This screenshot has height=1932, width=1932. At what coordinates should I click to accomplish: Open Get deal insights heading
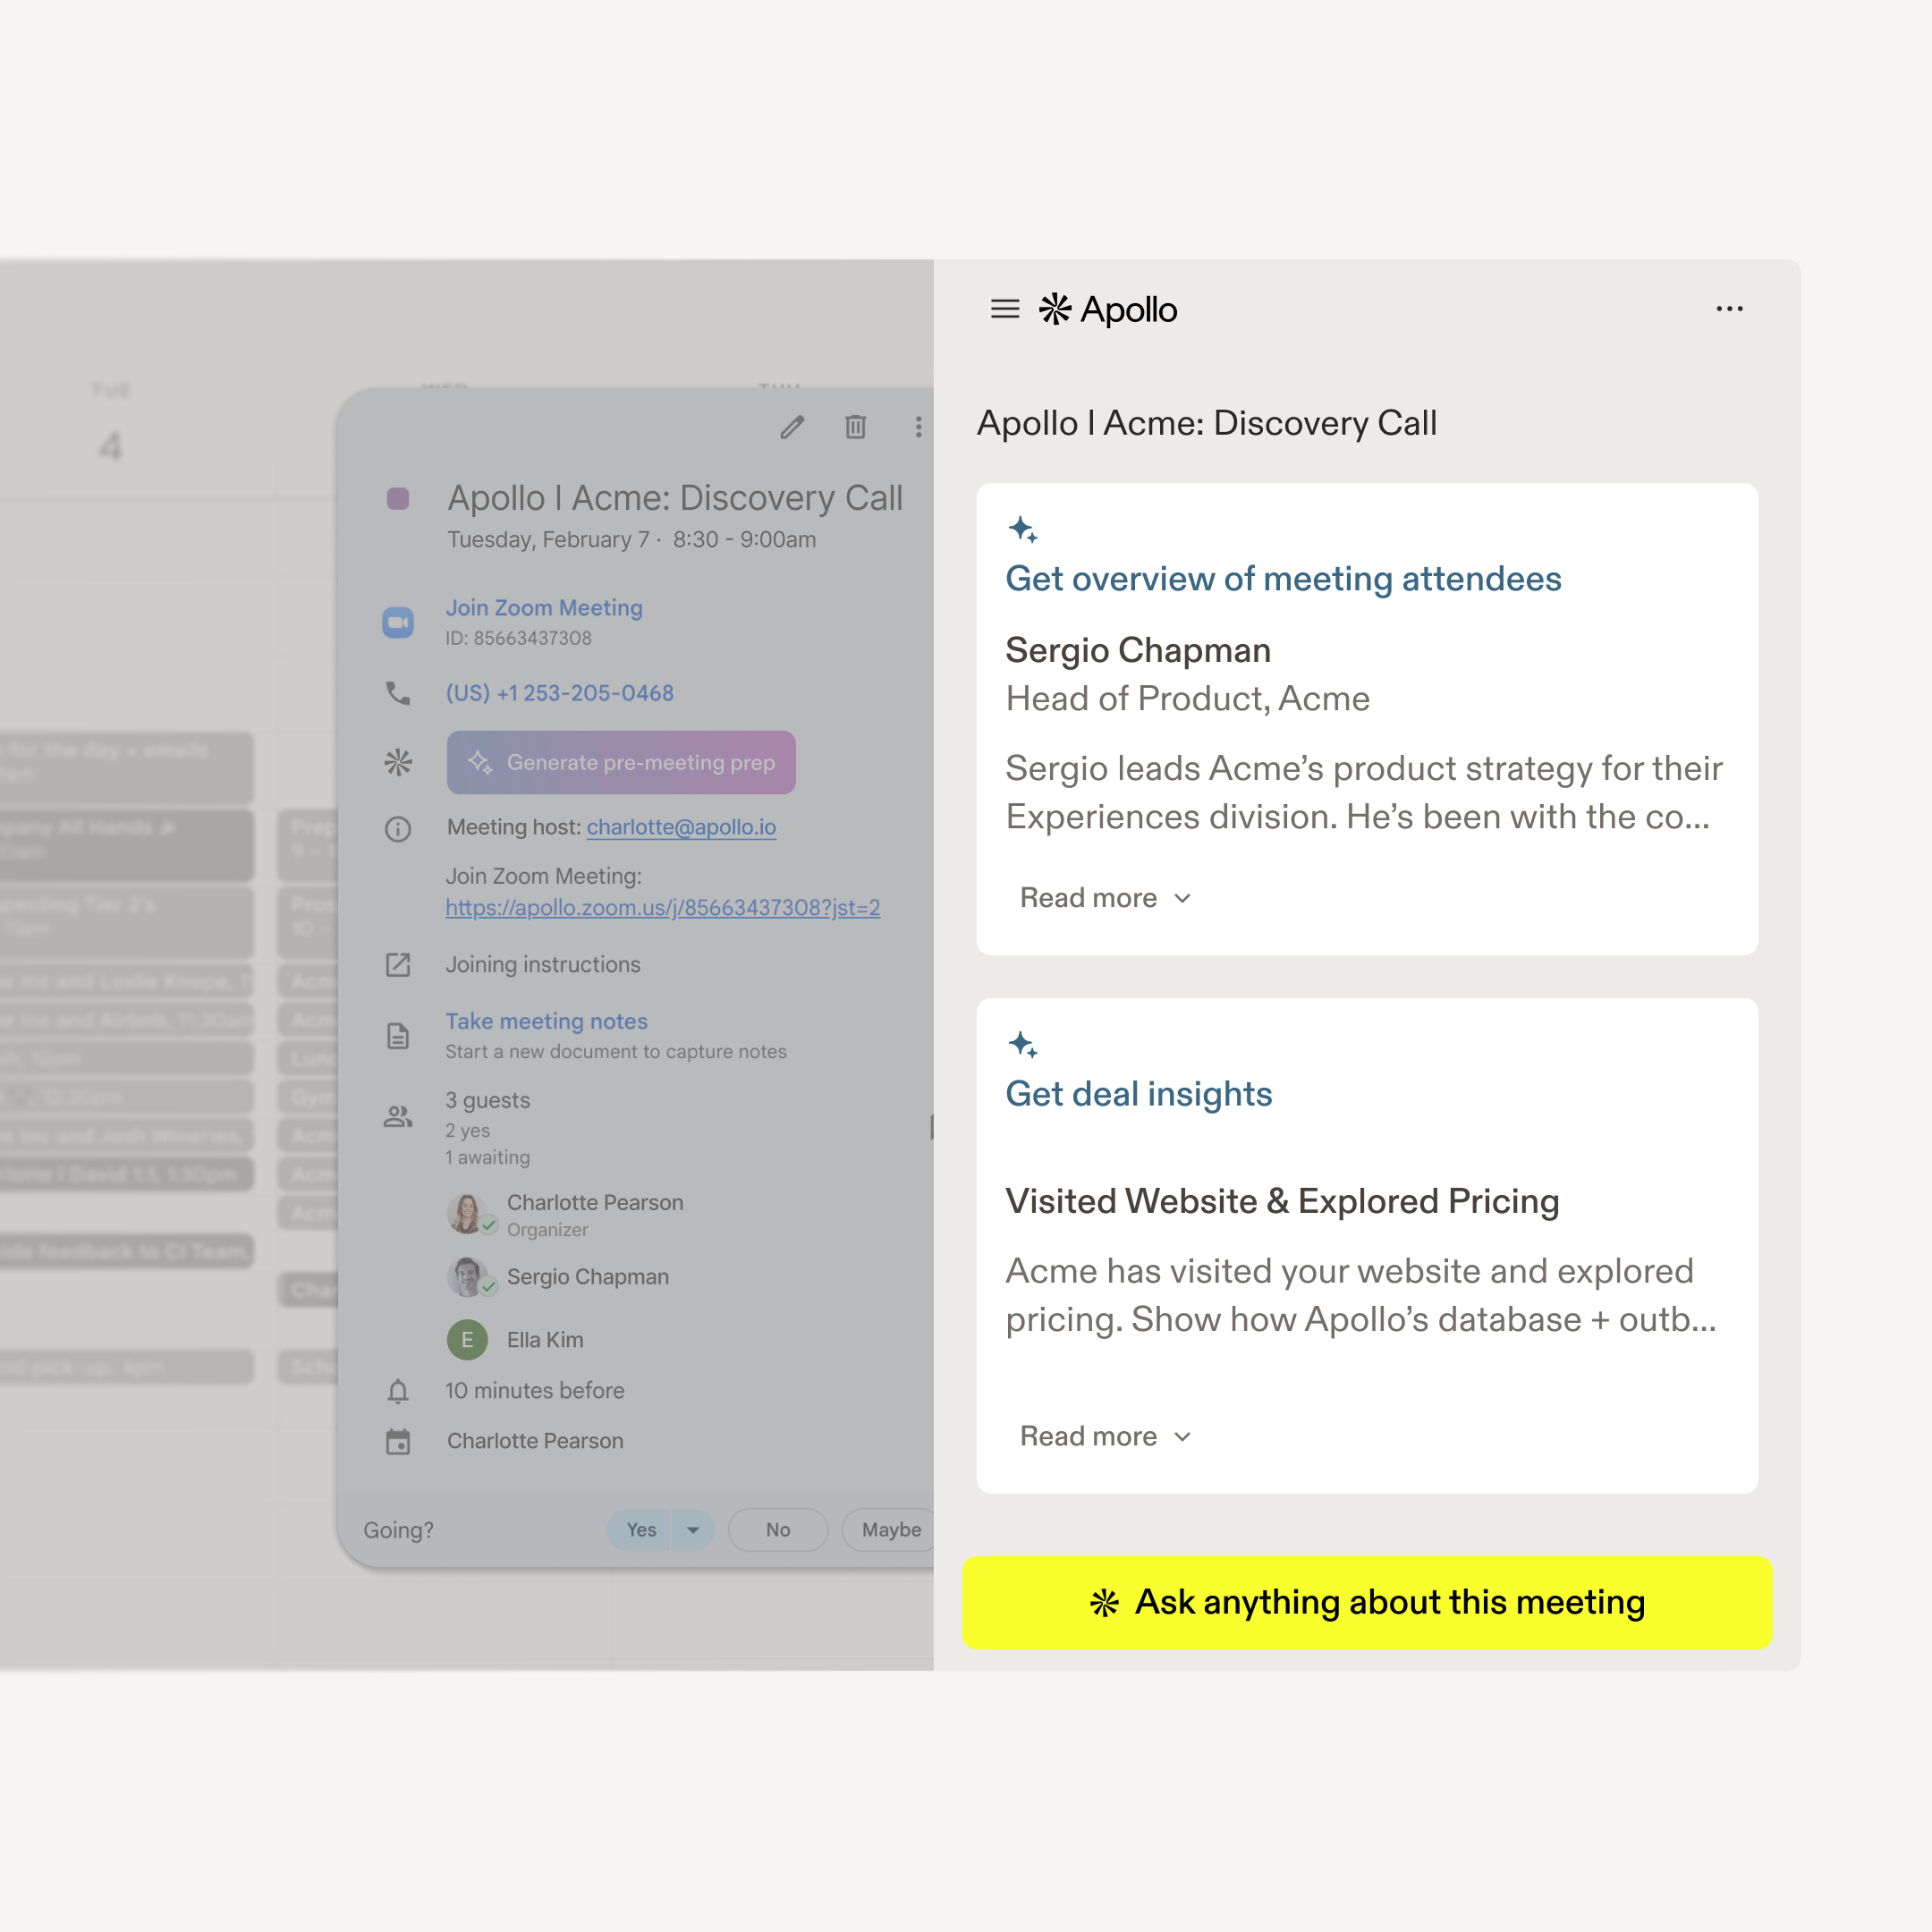click(1138, 1094)
